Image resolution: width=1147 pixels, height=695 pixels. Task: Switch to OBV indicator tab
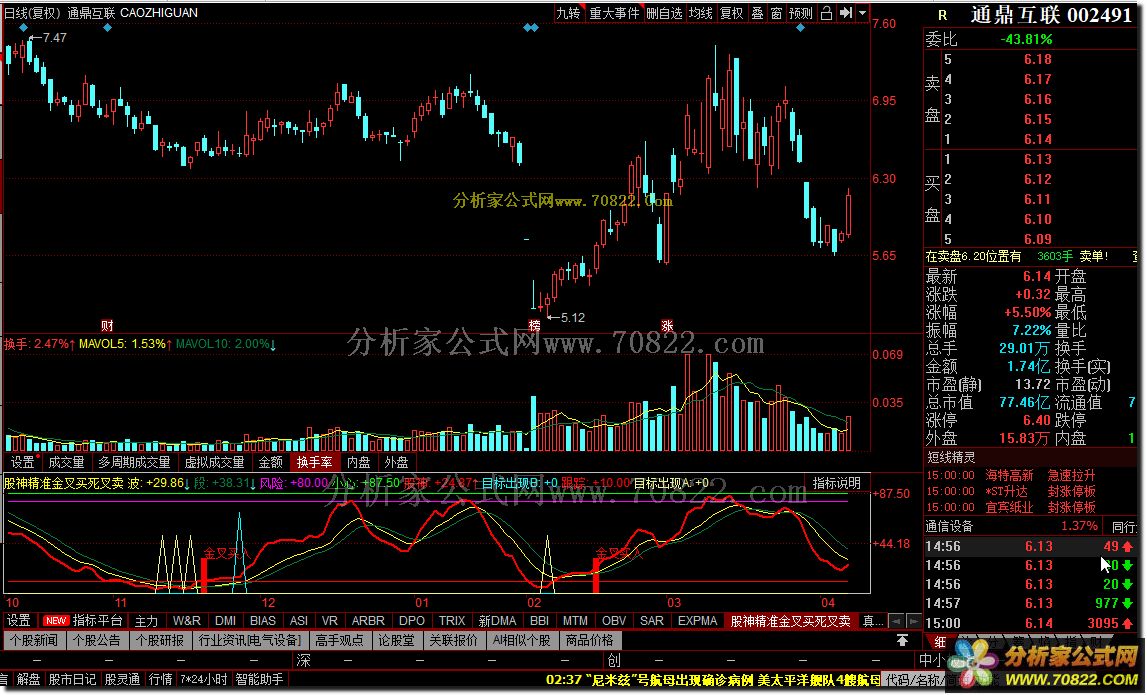[x=614, y=620]
